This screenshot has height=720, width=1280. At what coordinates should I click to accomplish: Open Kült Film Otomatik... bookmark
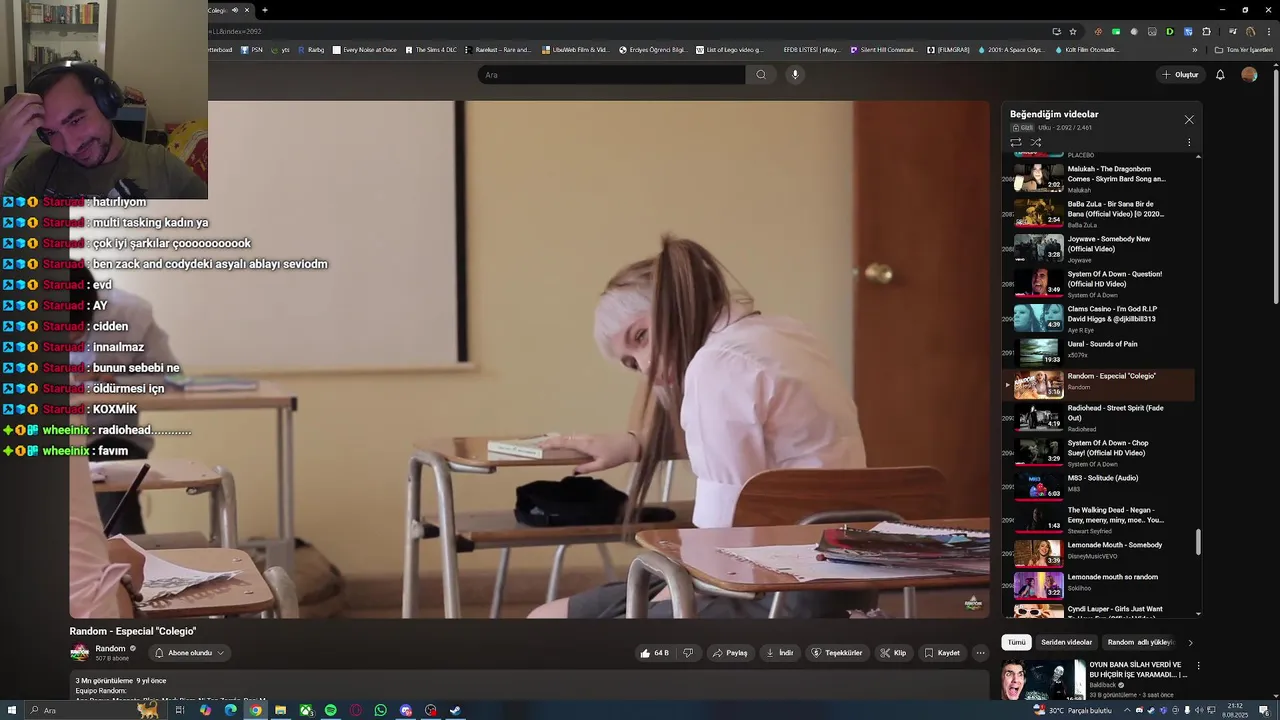pos(1087,49)
